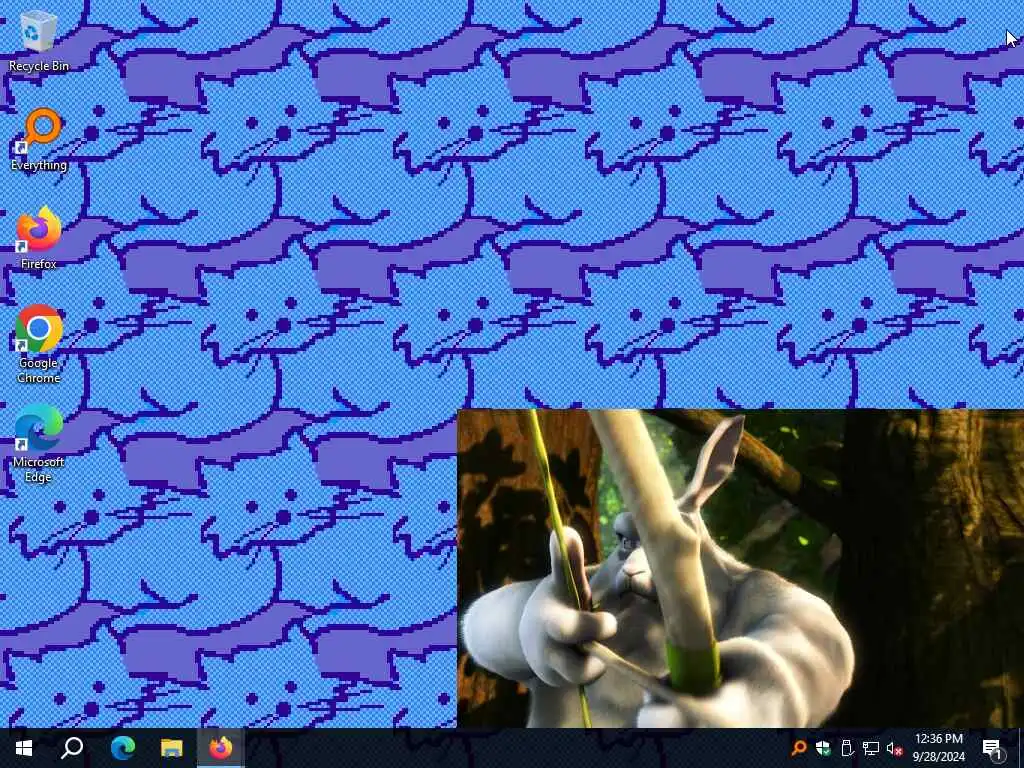Open Everything tray icon

(x=798, y=748)
